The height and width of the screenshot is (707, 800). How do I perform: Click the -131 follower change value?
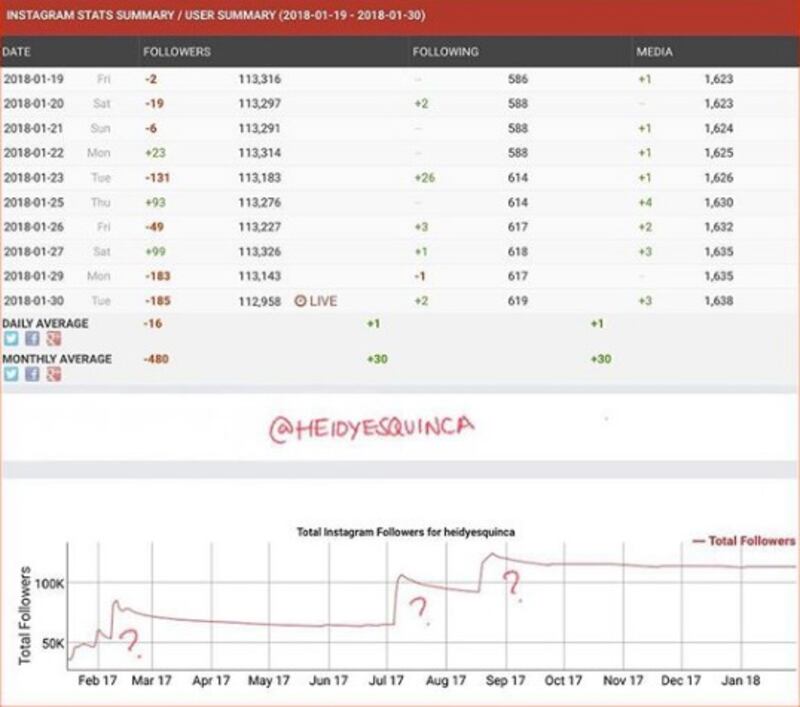click(157, 178)
